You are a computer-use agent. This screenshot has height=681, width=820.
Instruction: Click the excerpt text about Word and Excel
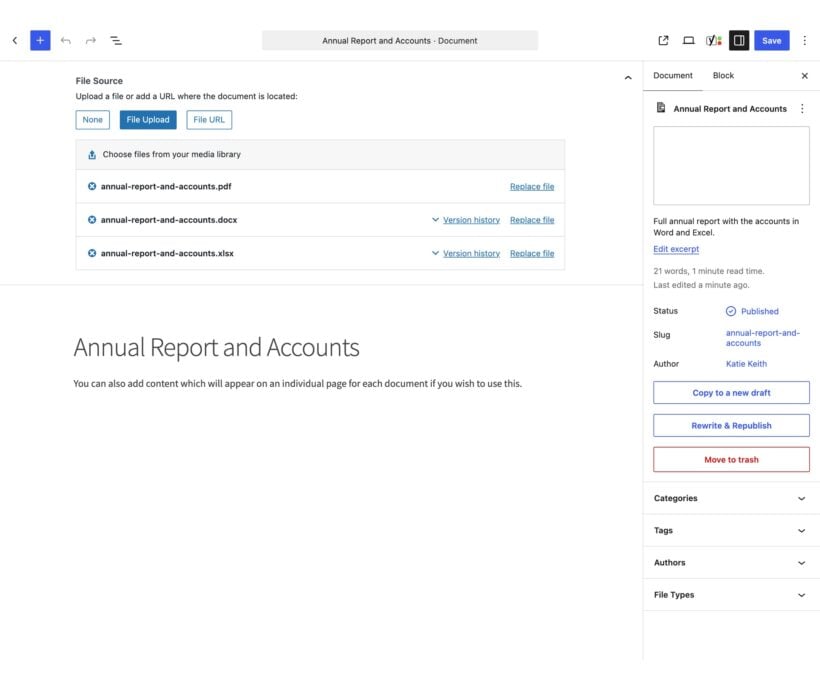click(726, 227)
